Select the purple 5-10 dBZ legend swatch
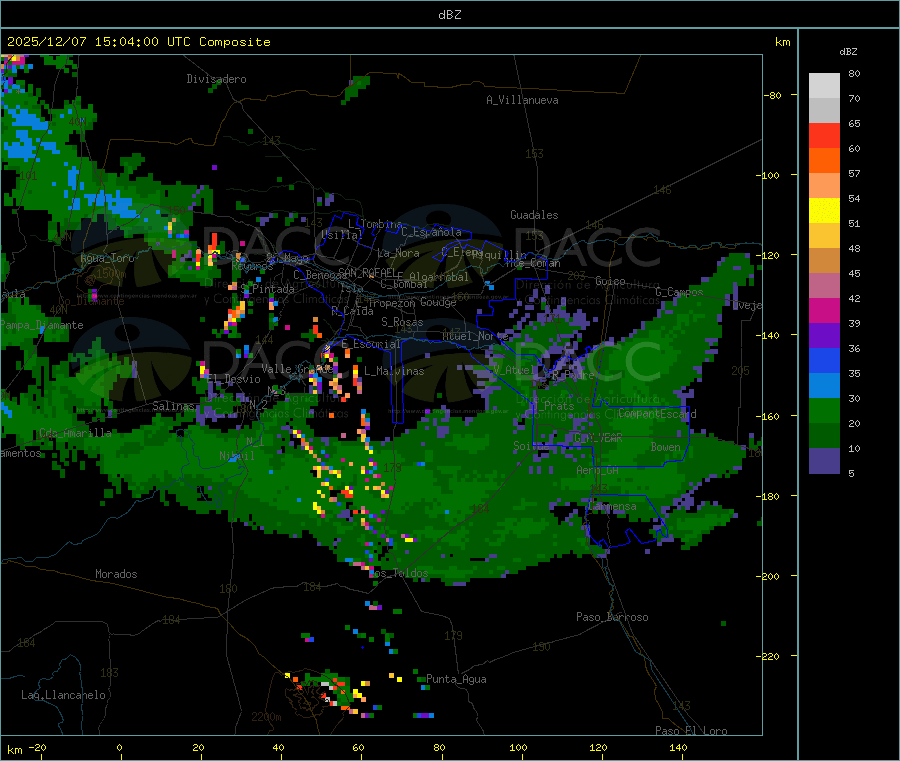The width and height of the screenshot is (900, 761). (x=824, y=461)
